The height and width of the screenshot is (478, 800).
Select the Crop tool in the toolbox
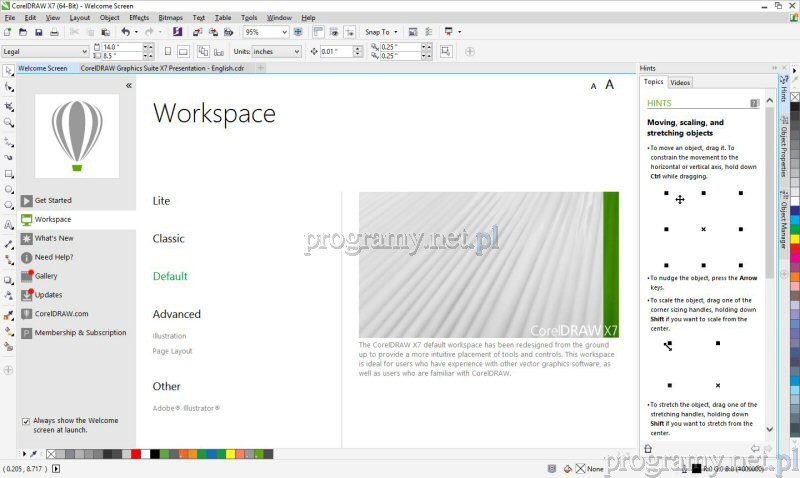(8, 105)
